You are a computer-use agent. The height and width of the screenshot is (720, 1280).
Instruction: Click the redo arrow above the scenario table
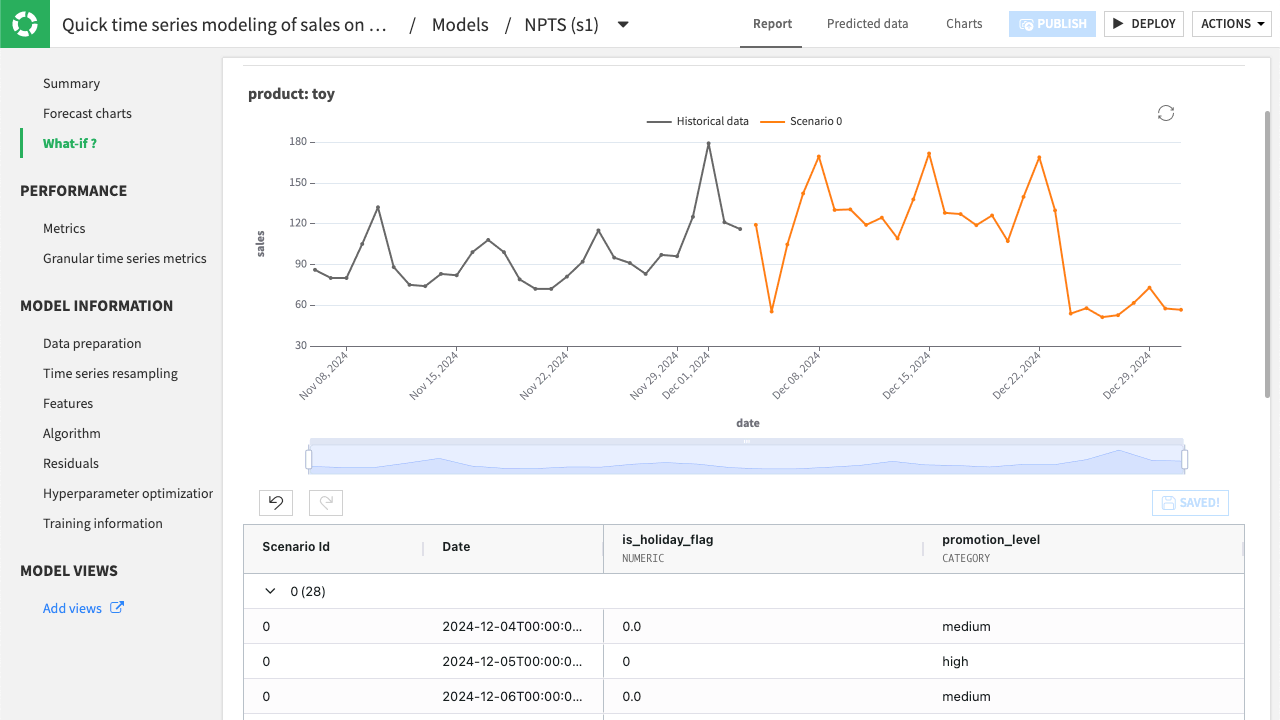[x=325, y=502]
